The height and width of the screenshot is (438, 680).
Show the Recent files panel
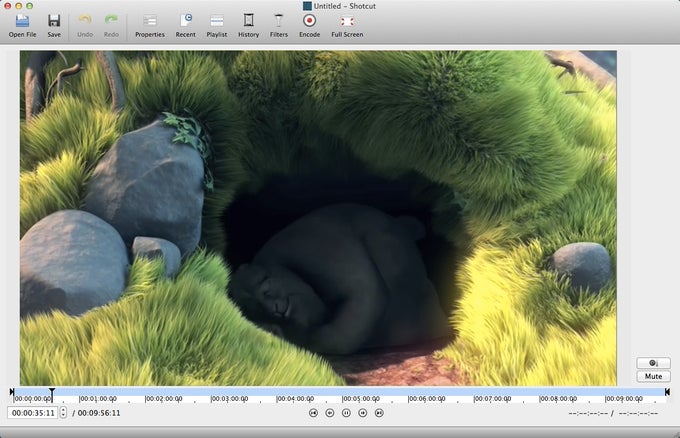tap(186, 26)
